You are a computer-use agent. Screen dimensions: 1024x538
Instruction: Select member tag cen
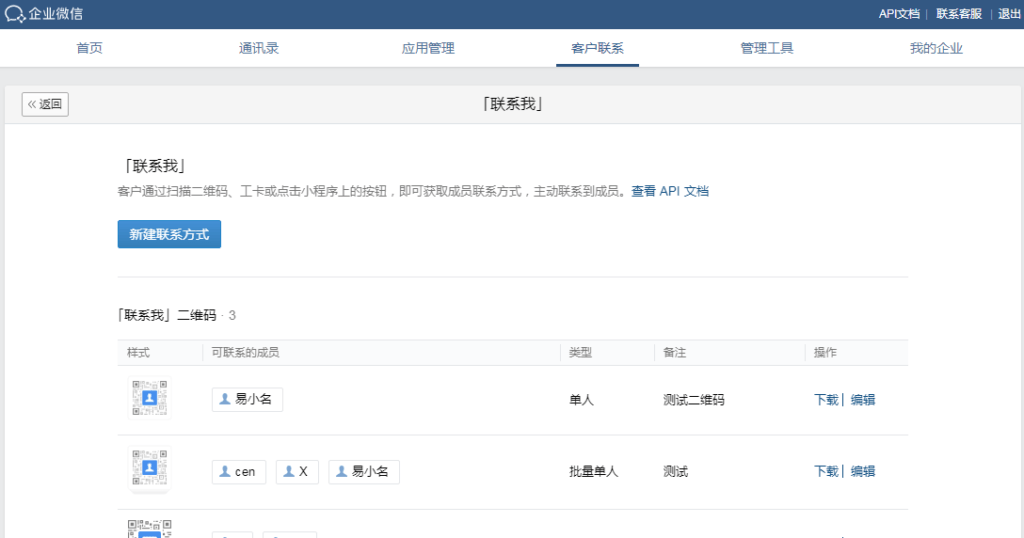click(238, 471)
